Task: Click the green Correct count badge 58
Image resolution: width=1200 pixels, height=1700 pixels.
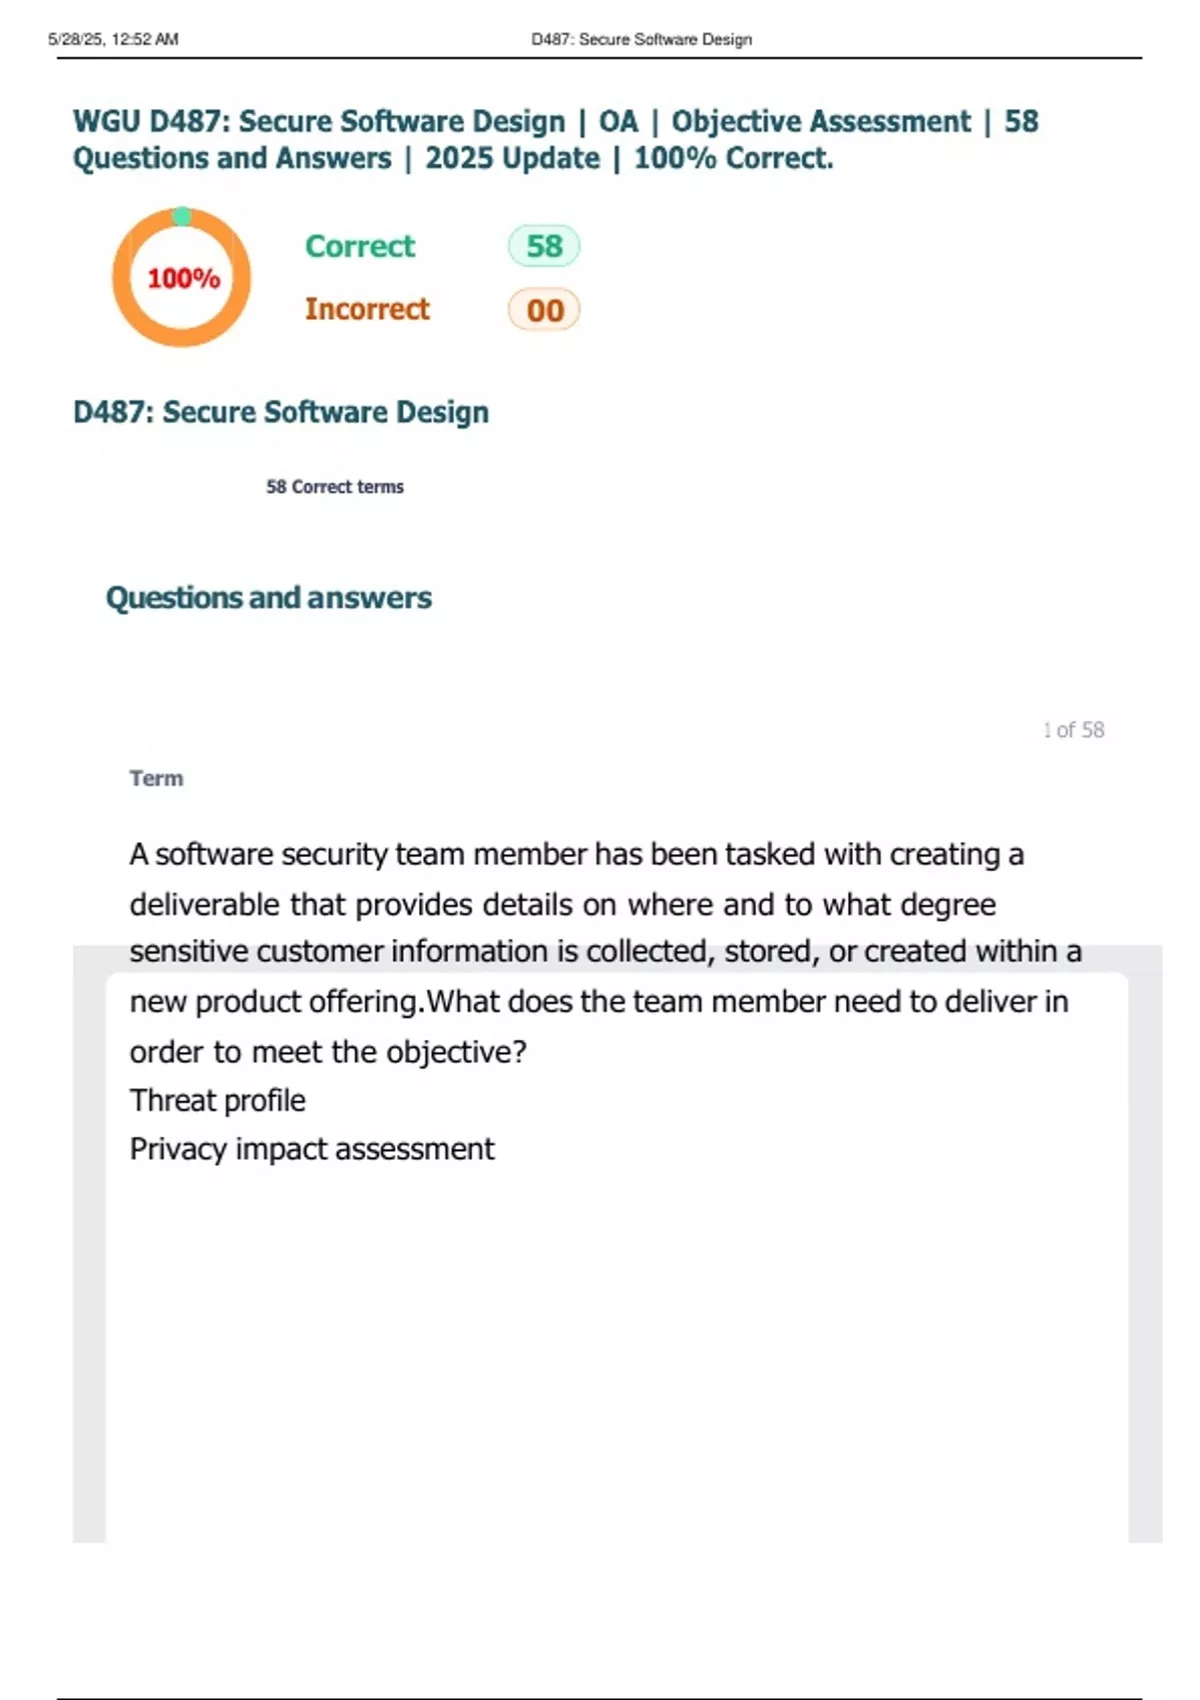Action: (544, 246)
